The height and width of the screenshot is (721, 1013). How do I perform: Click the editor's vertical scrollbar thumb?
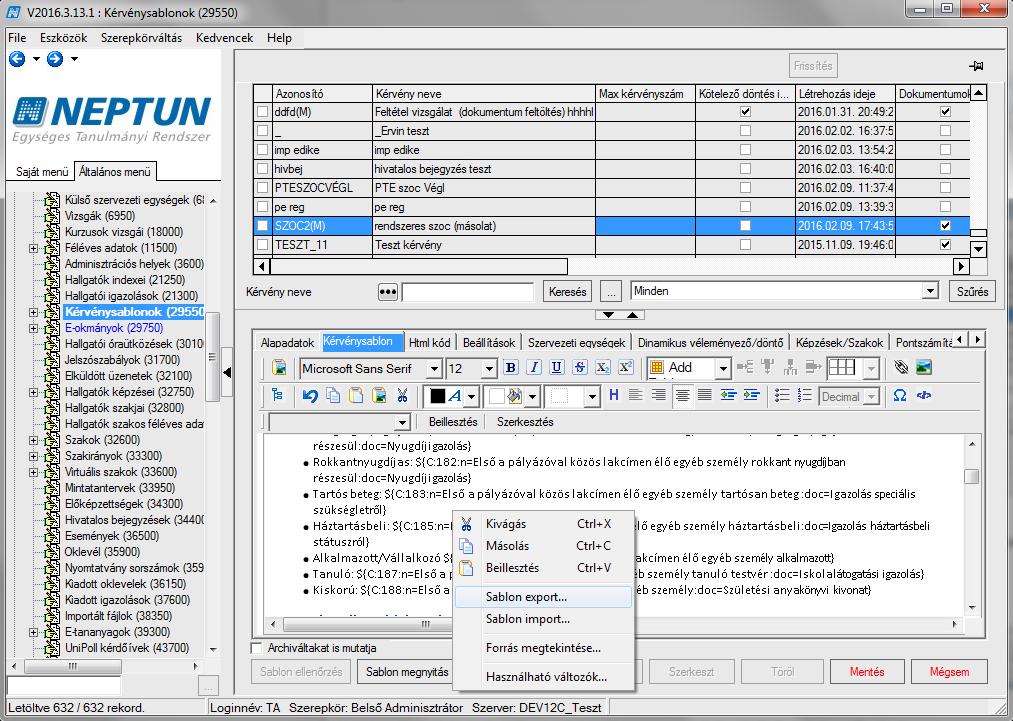pyautogui.click(x=971, y=477)
